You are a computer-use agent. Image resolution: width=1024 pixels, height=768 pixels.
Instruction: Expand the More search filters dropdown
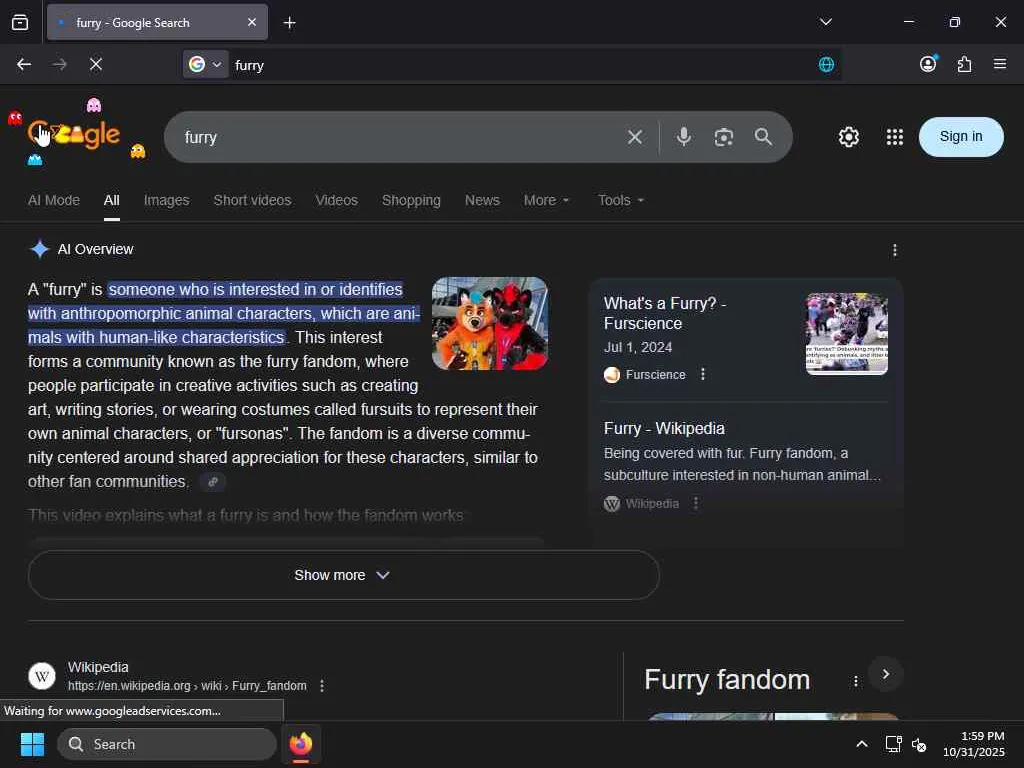(x=546, y=200)
